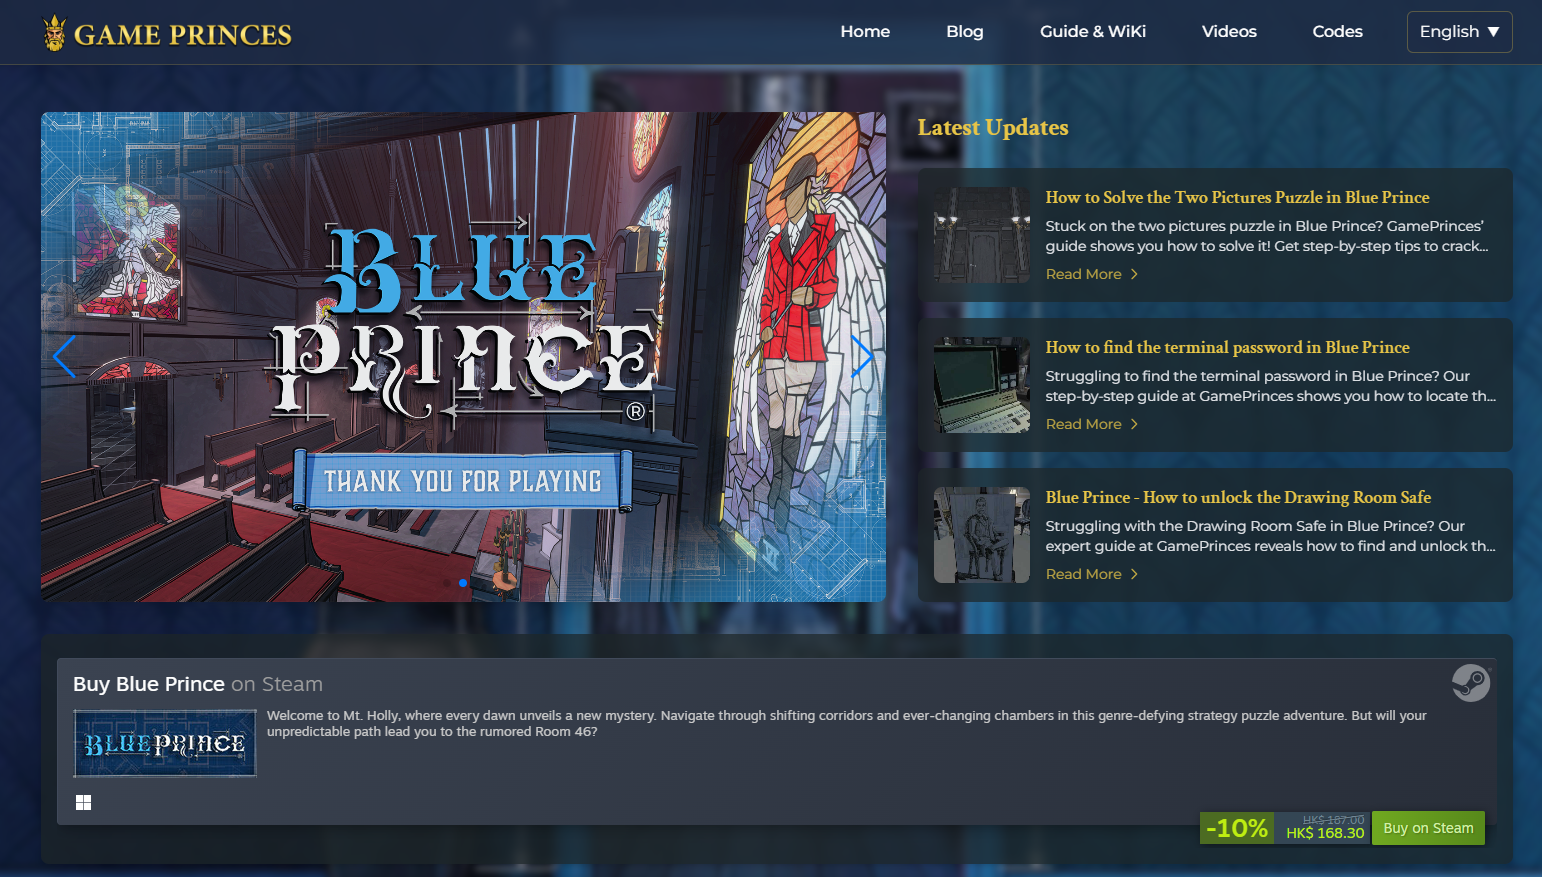Click the Two Pictures Puzzle thumbnail
Image resolution: width=1542 pixels, height=877 pixels.
(x=982, y=235)
